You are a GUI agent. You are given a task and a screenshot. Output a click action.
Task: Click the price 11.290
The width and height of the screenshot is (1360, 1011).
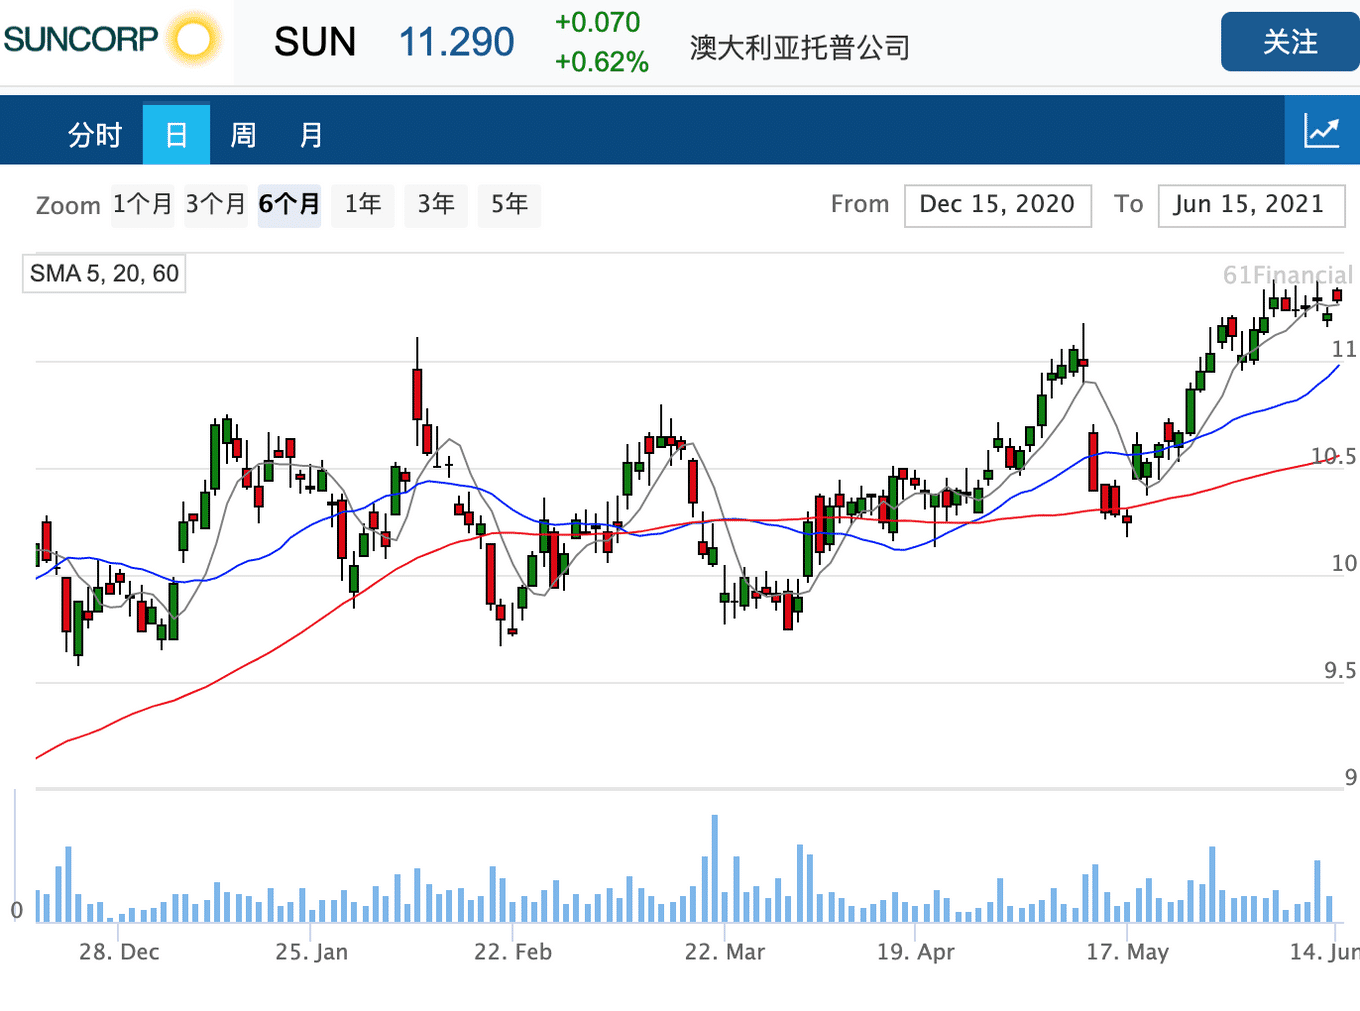pyautogui.click(x=456, y=42)
